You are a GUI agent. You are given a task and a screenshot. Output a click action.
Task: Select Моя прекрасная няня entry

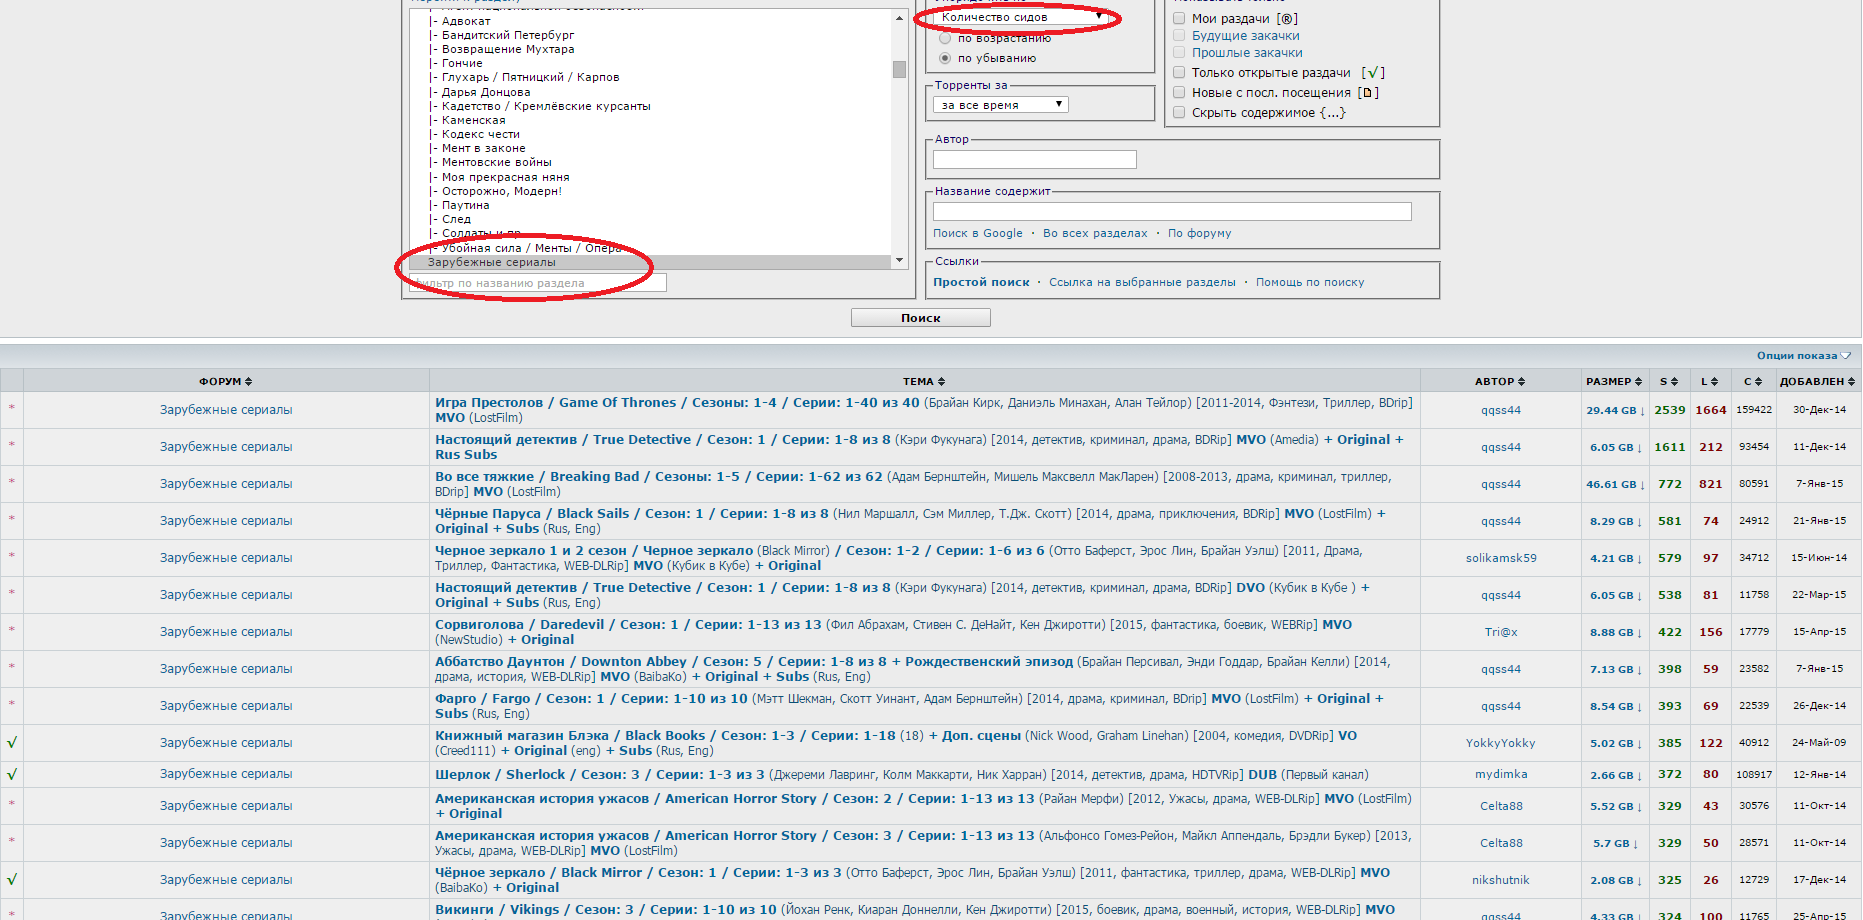(505, 177)
